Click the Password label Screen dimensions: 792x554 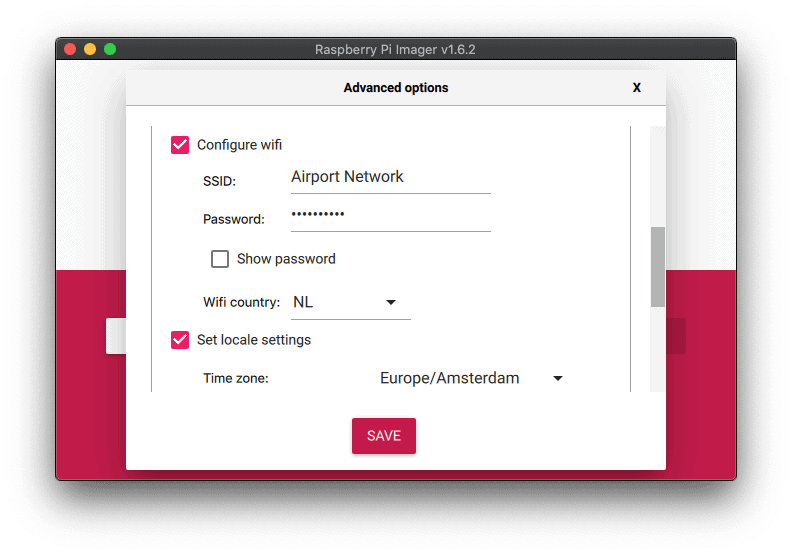point(234,219)
